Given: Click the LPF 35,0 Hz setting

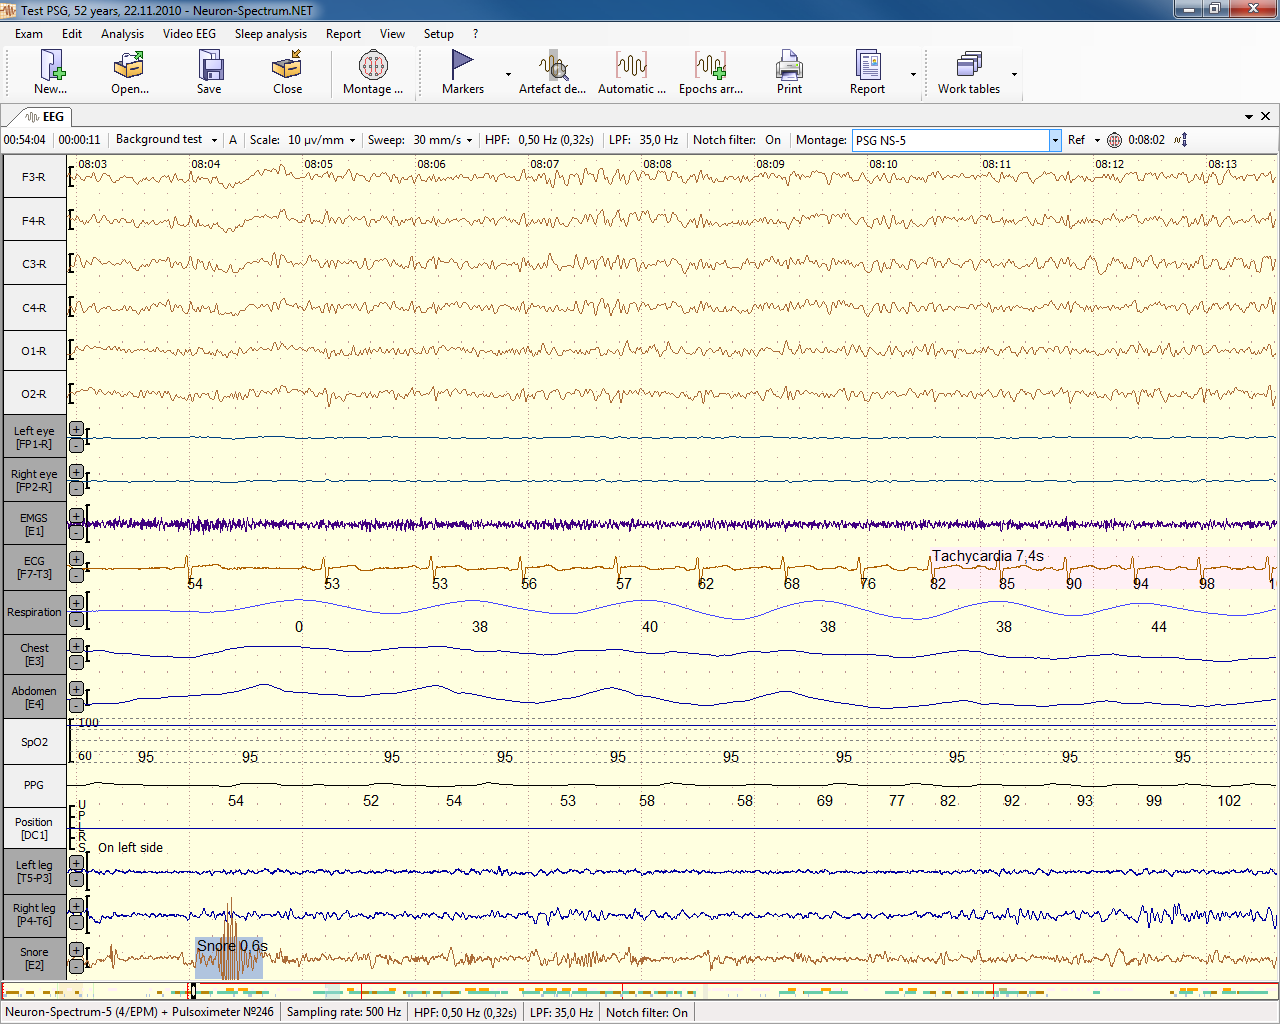Looking at the screenshot, I should click(643, 140).
